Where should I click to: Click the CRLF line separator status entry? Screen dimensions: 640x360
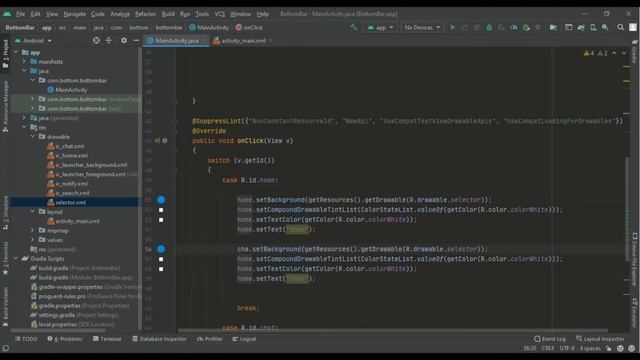tap(547, 348)
